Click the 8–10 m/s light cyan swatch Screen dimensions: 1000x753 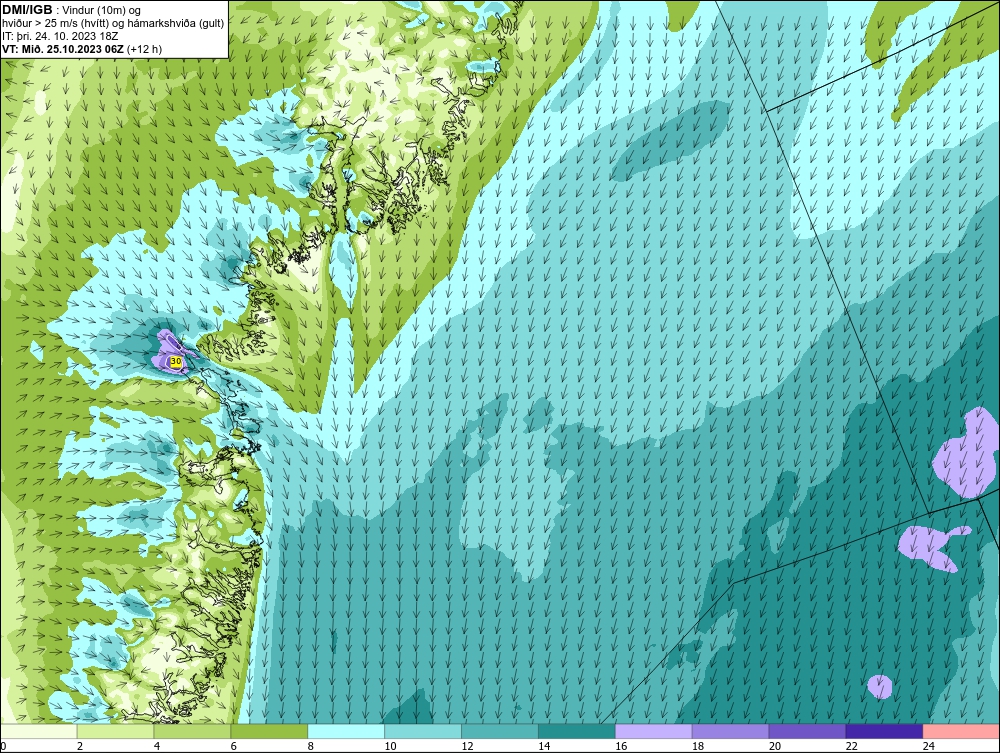point(346,731)
